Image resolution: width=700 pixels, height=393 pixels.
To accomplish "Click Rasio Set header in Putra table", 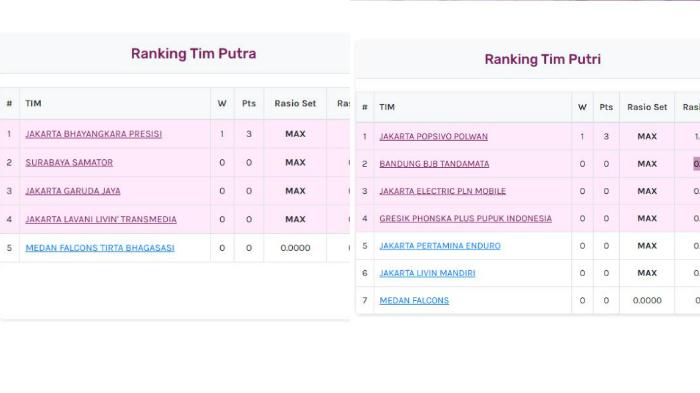I will [x=295, y=104].
